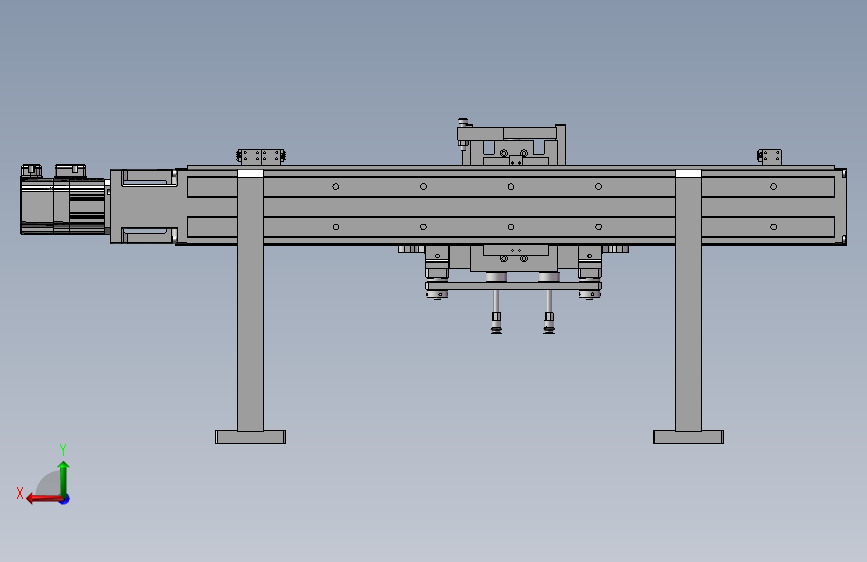Viewport: 867px width, 562px height.
Task: Select the right support column's base plate
Action: click(688, 437)
